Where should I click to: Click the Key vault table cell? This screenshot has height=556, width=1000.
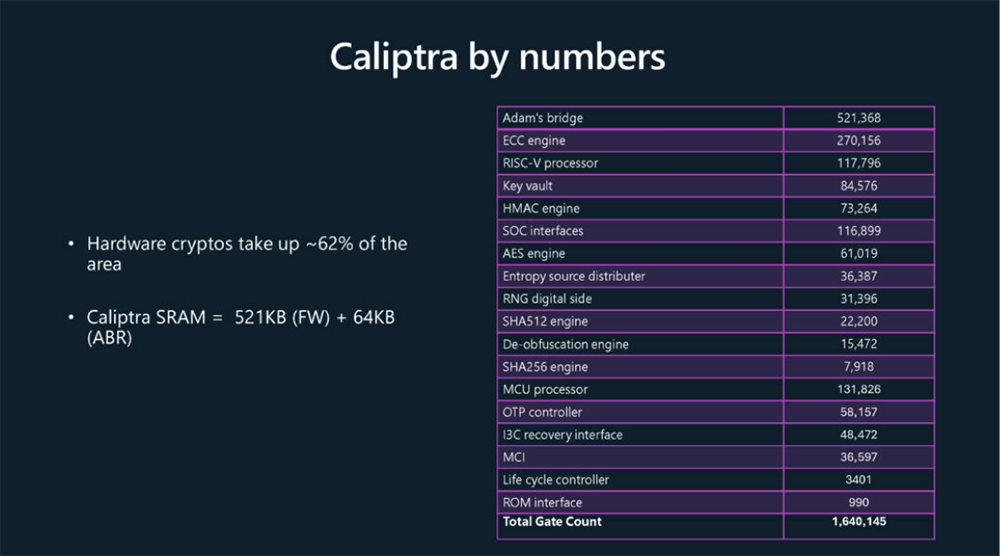[x=527, y=186]
